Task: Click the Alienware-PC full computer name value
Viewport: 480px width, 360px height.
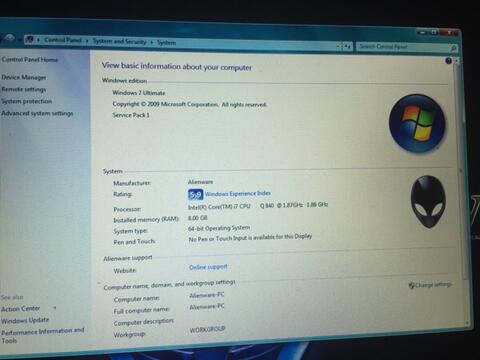Action: click(x=207, y=307)
